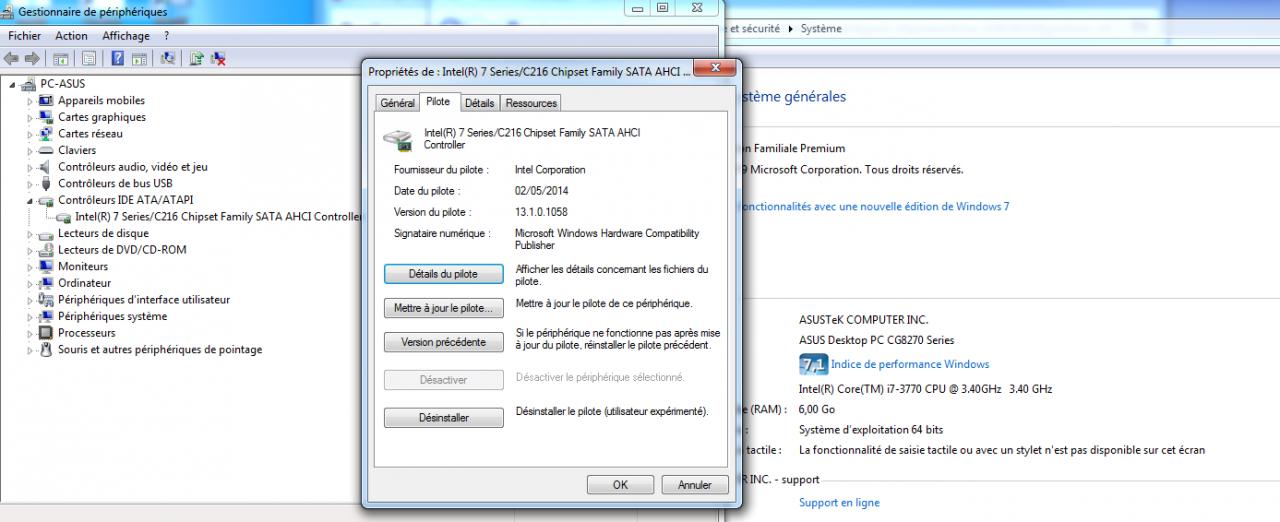Click the uninstall device icon with red X
Screen dimensions: 1280x522
(x=218, y=58)
